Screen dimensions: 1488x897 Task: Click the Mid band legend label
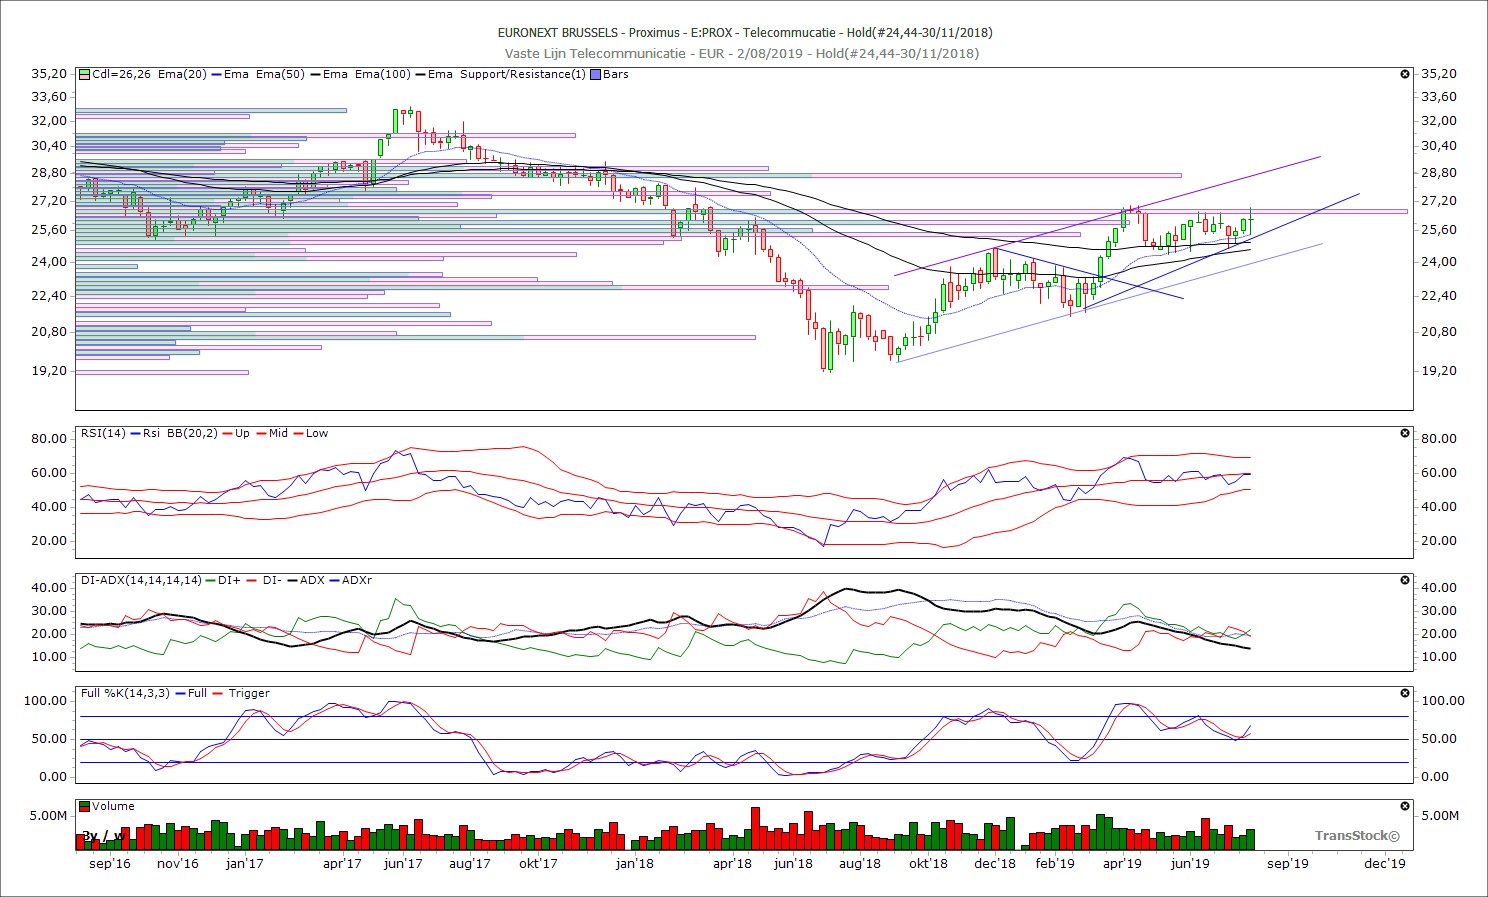(278, 433)
